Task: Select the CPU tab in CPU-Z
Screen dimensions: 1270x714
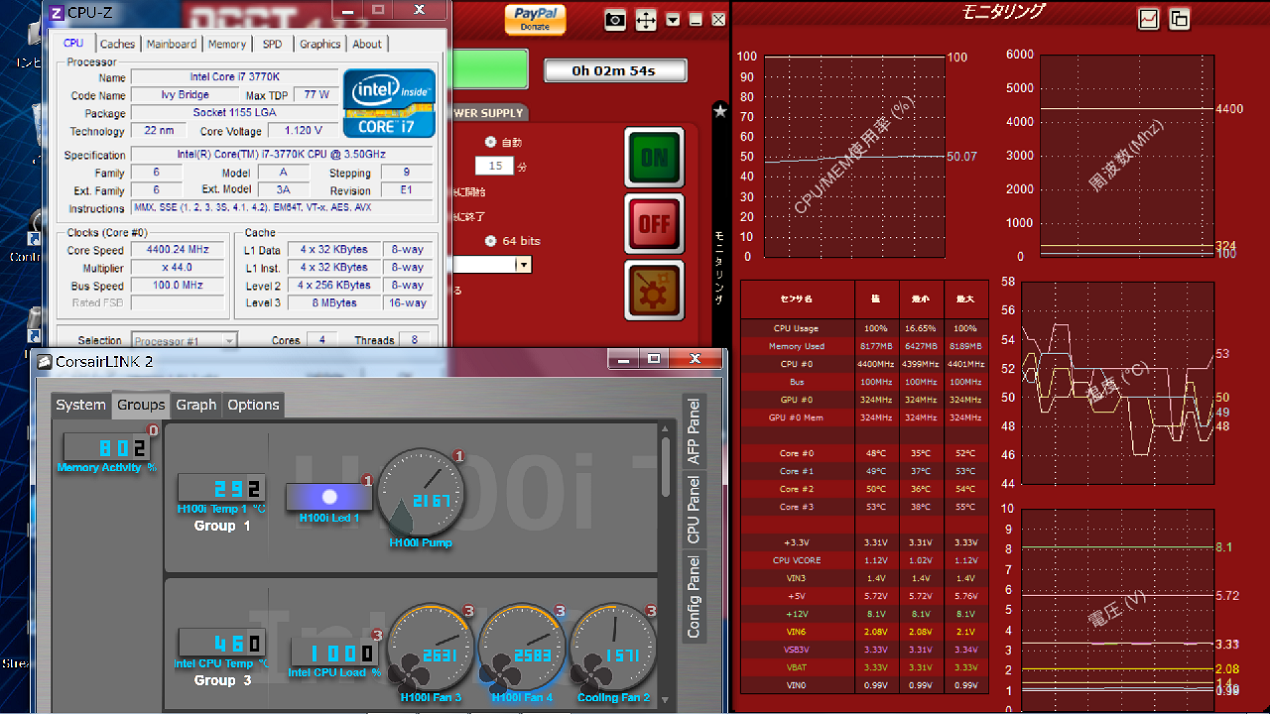Action: 74,44
